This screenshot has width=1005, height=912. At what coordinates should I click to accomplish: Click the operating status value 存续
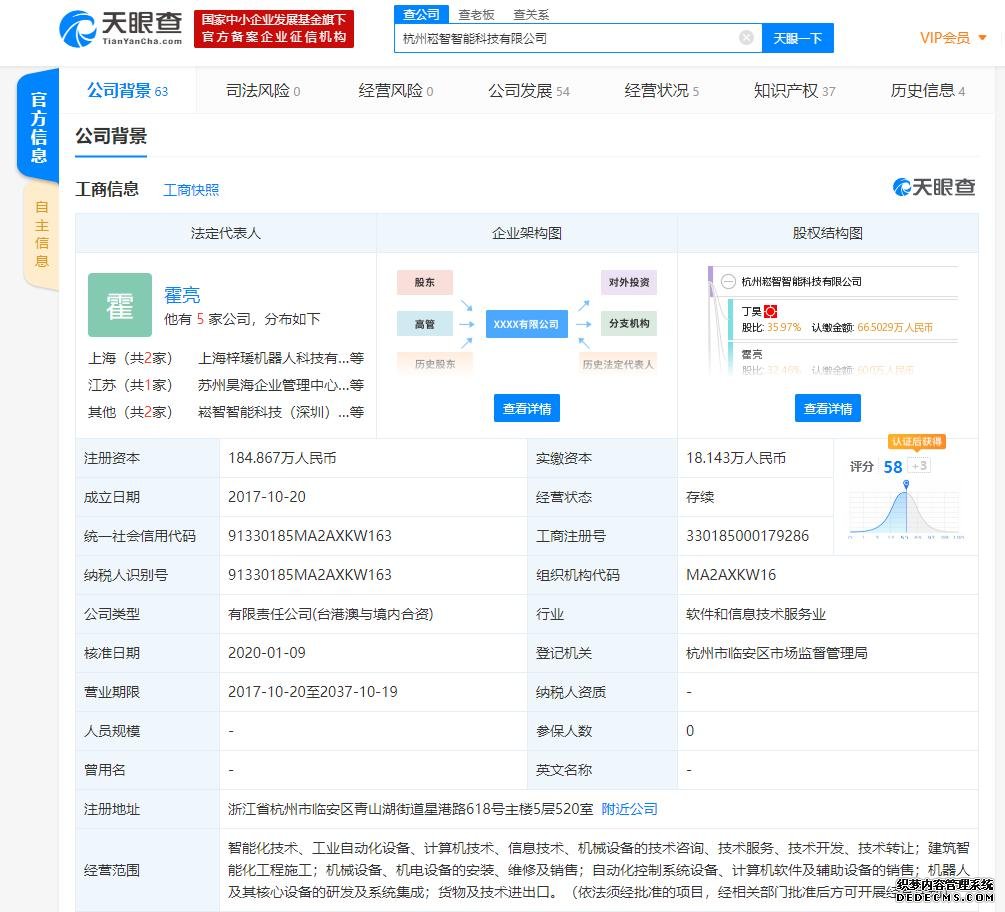click(700, 497)
